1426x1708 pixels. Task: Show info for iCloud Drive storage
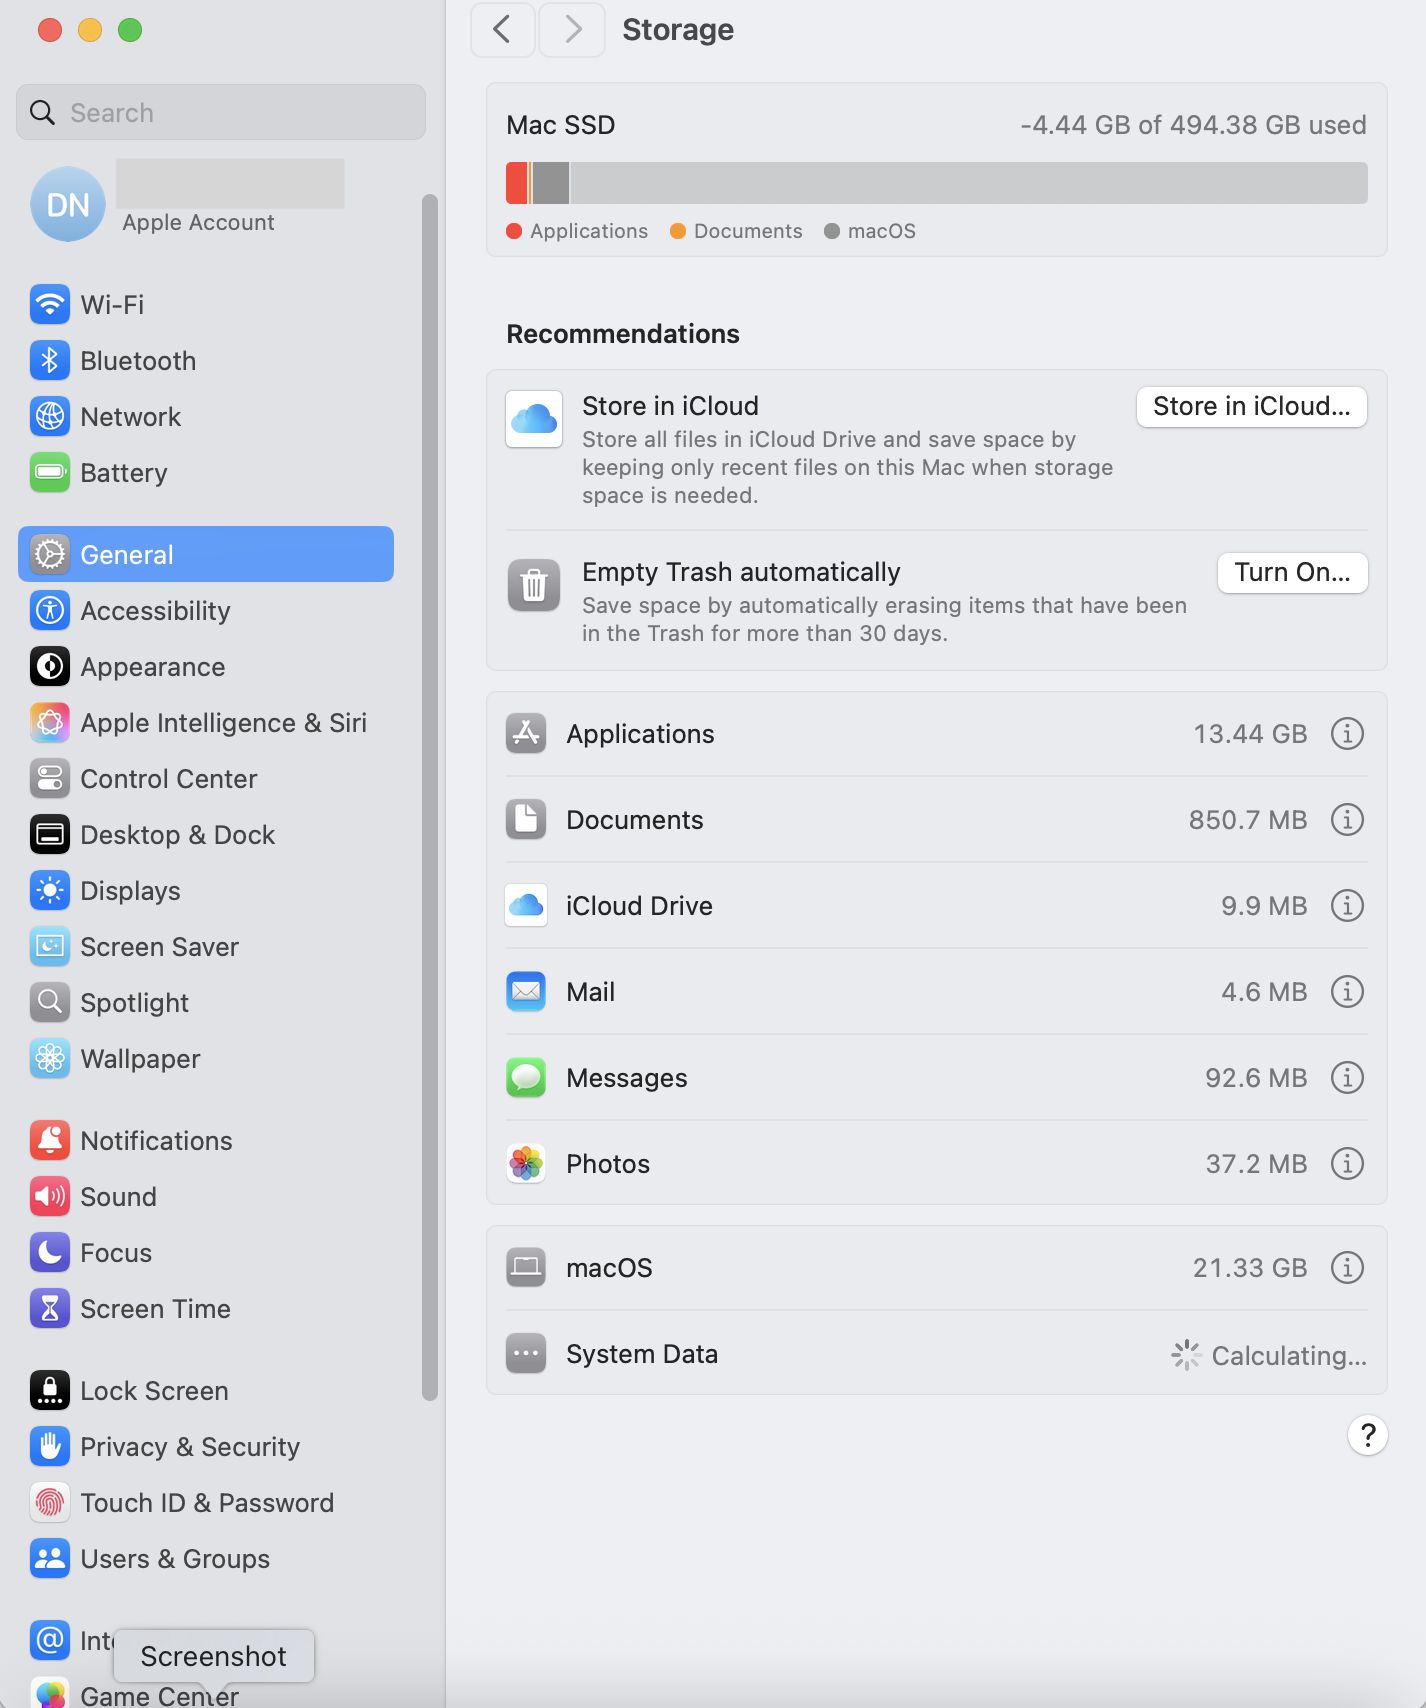tap(1347, 906)
